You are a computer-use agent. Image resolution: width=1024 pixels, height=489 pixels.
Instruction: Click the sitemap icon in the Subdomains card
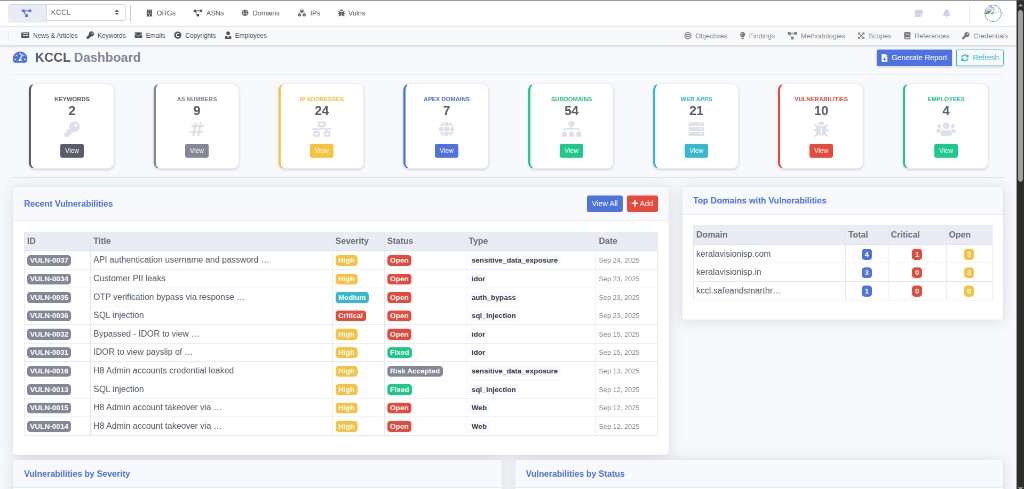pyautogui.click(x=571, y=129)
